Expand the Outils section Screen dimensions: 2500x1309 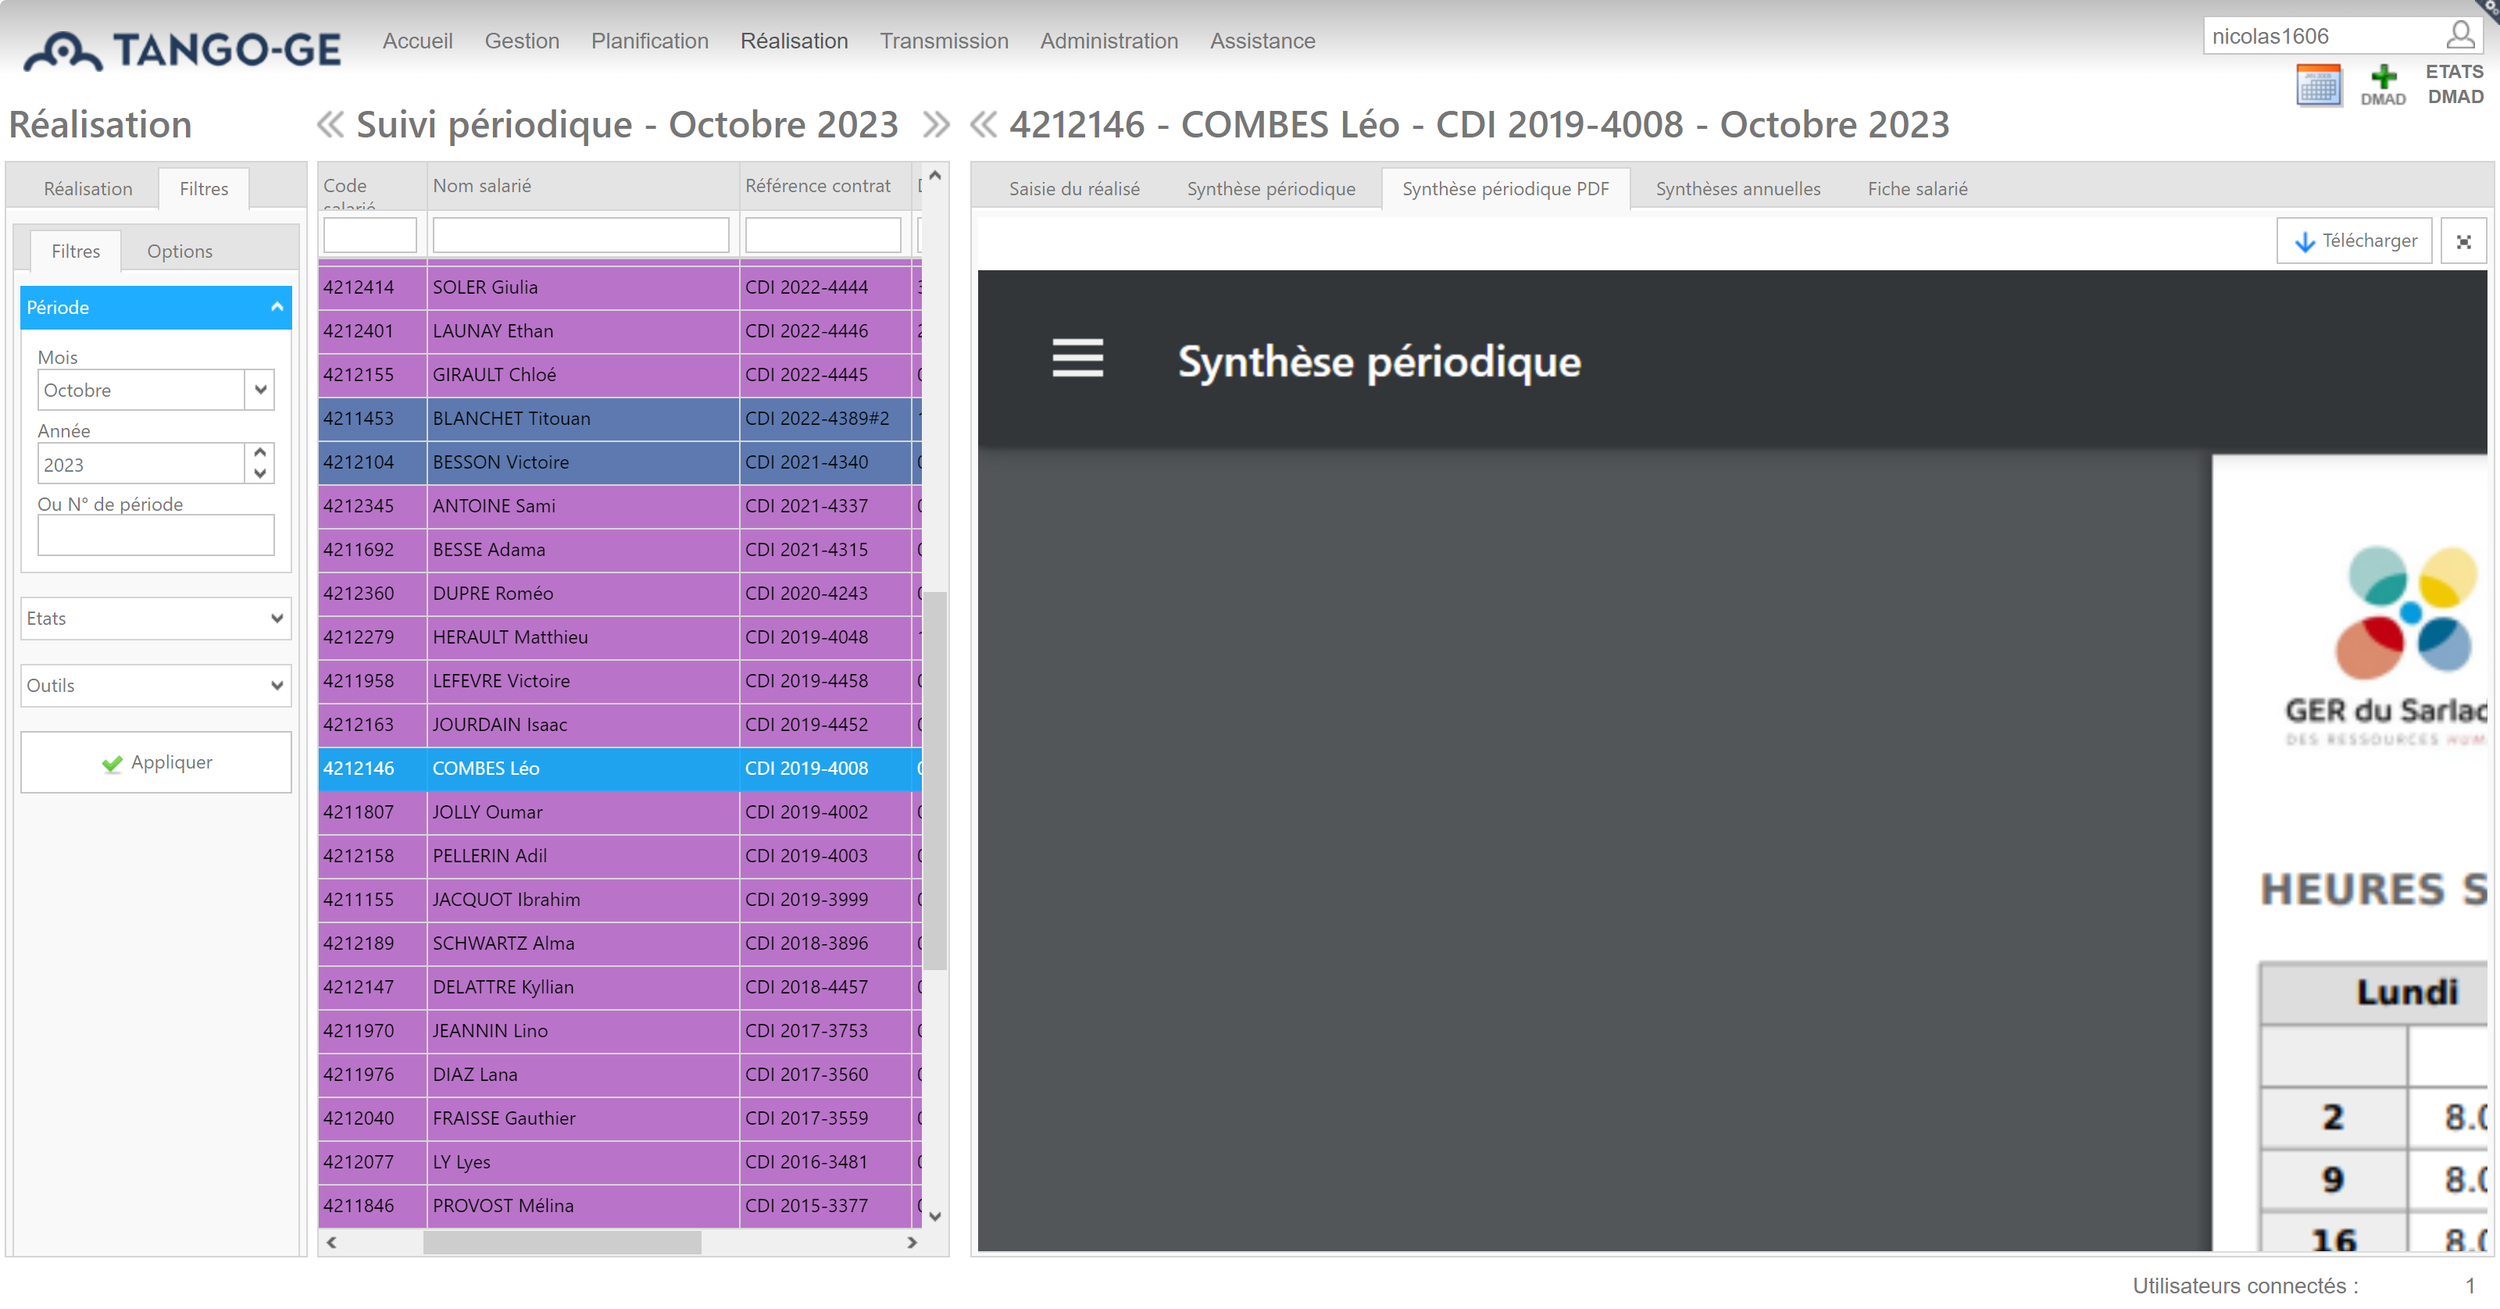(x=156, y=686)
